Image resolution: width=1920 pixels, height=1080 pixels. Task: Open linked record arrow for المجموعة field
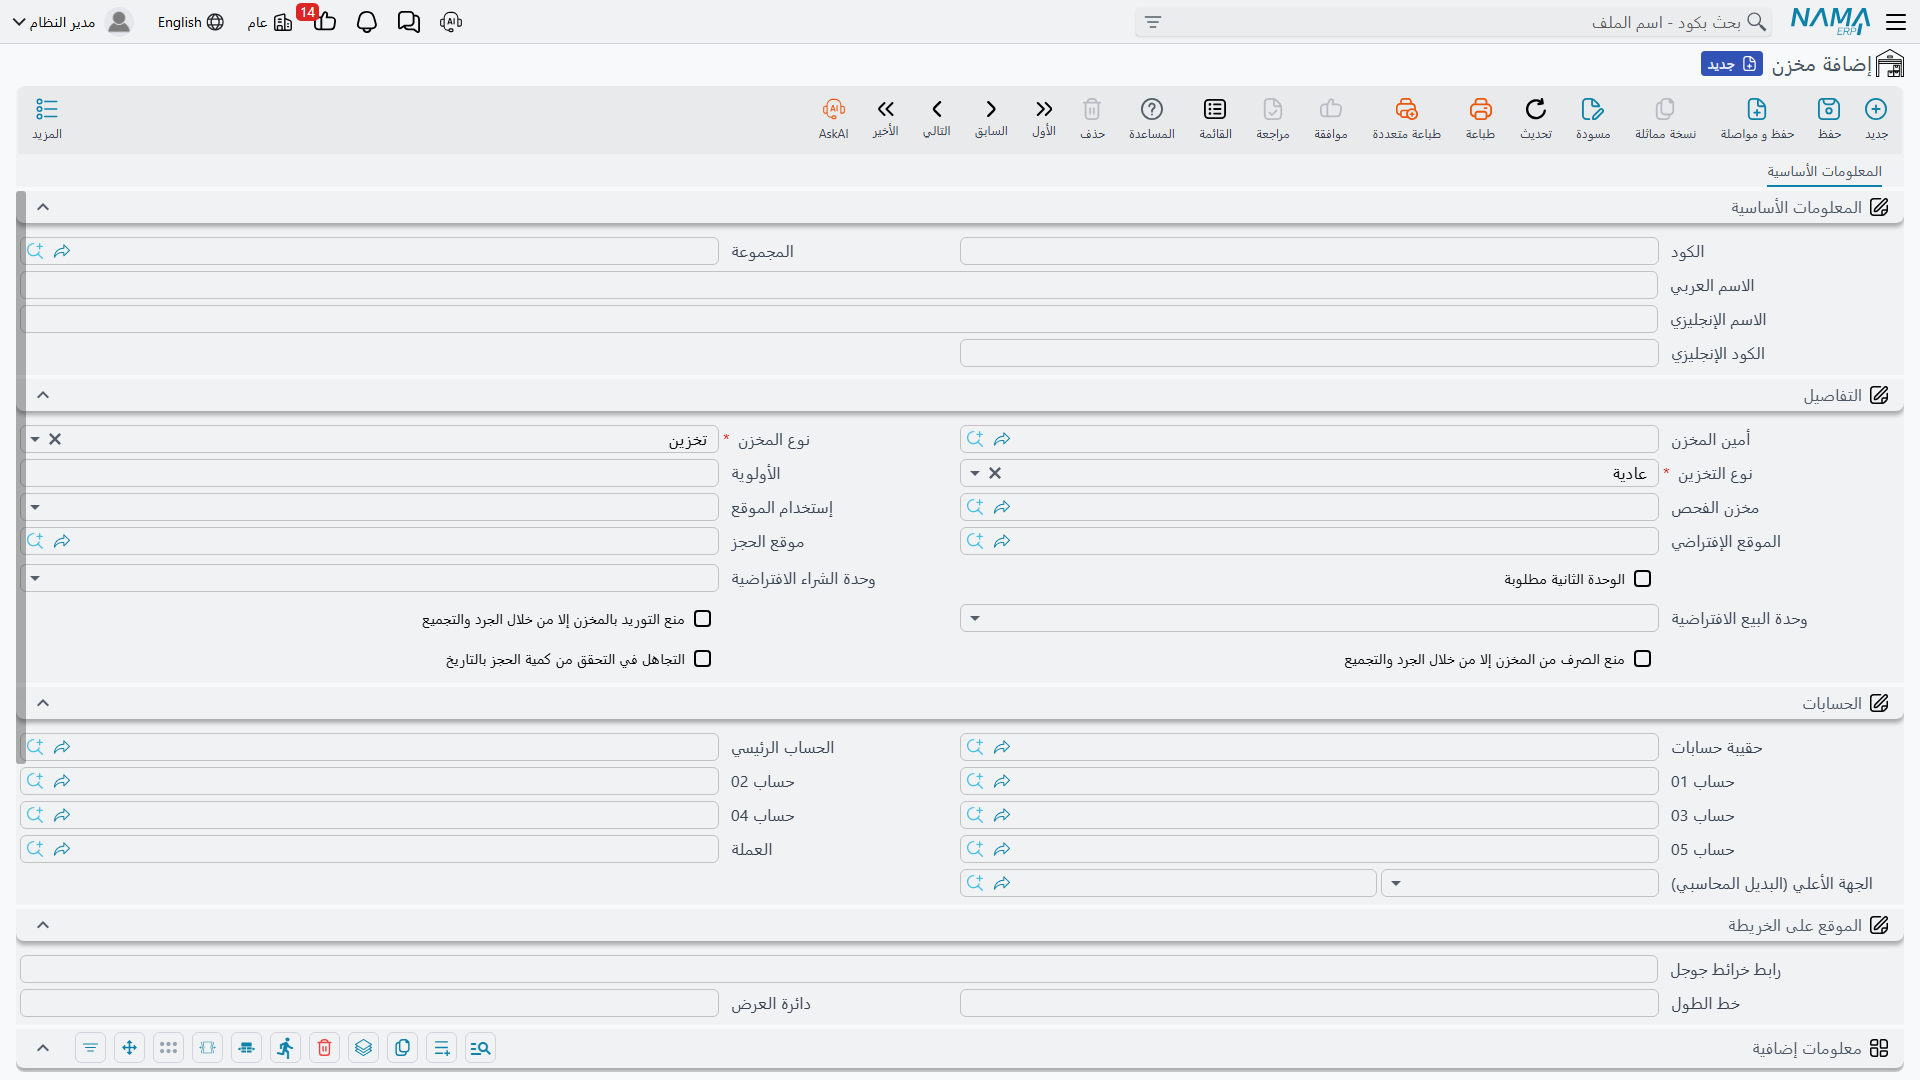62,251
